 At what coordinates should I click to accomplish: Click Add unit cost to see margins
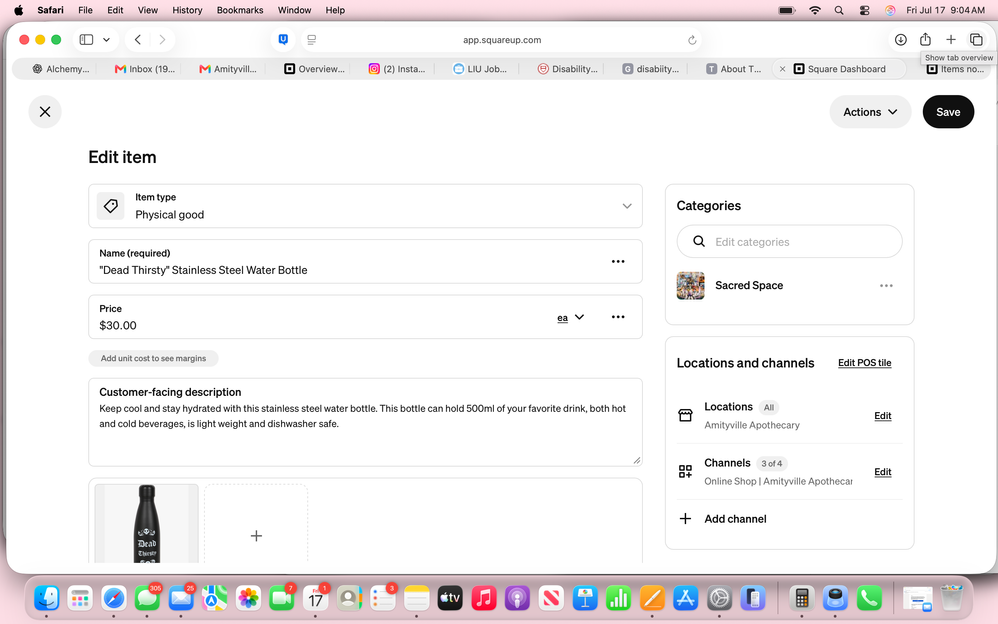(153, 358)
